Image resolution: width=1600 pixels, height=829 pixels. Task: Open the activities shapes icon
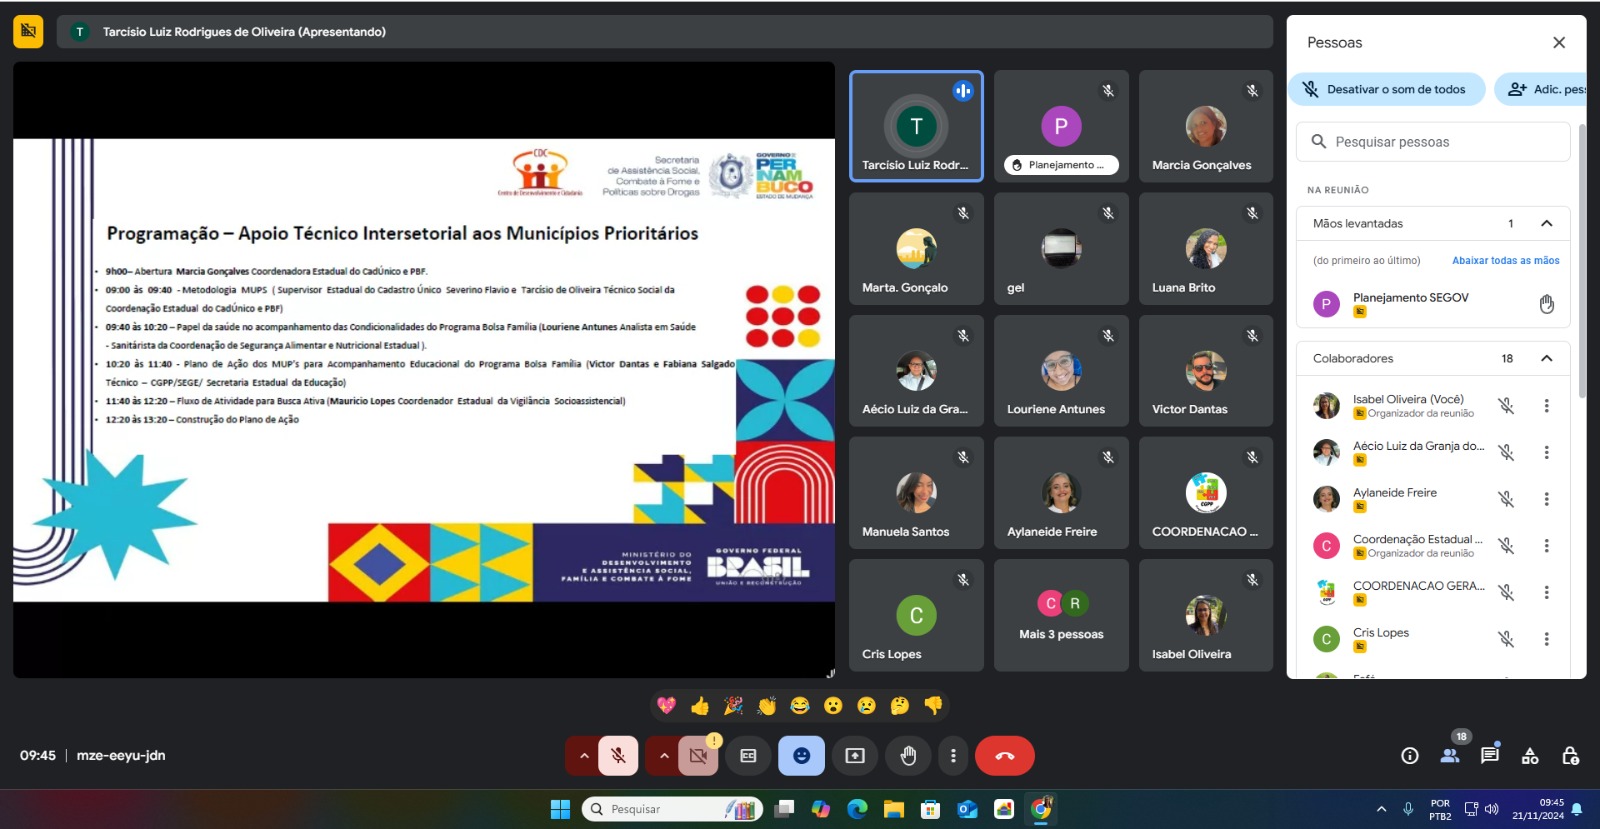pos(1530,756)
